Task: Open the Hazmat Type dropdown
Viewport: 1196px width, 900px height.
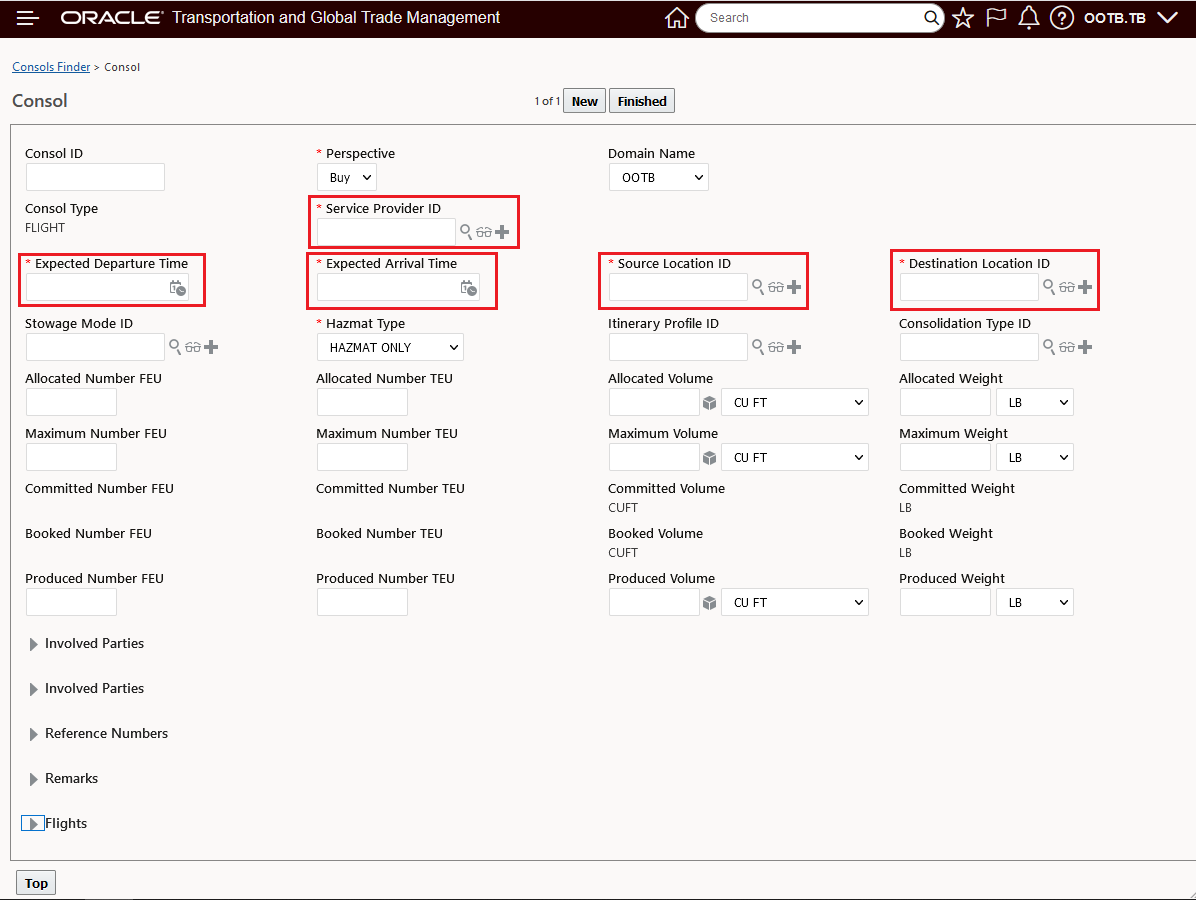Action: coord(390,347)
